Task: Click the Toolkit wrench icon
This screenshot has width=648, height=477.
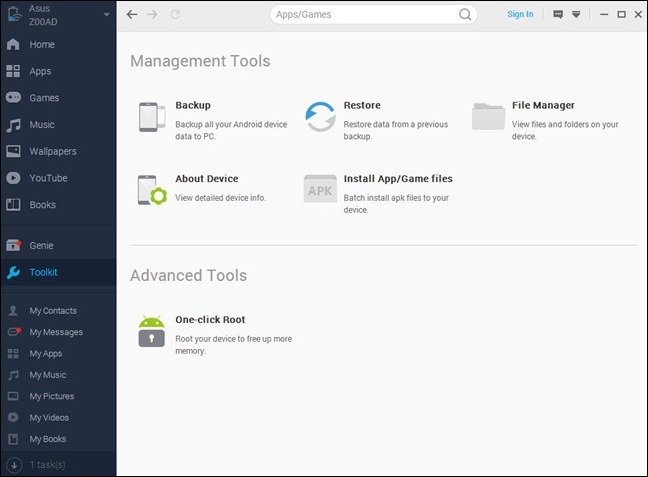Action: pyautogui.click(x=13, y=272)
